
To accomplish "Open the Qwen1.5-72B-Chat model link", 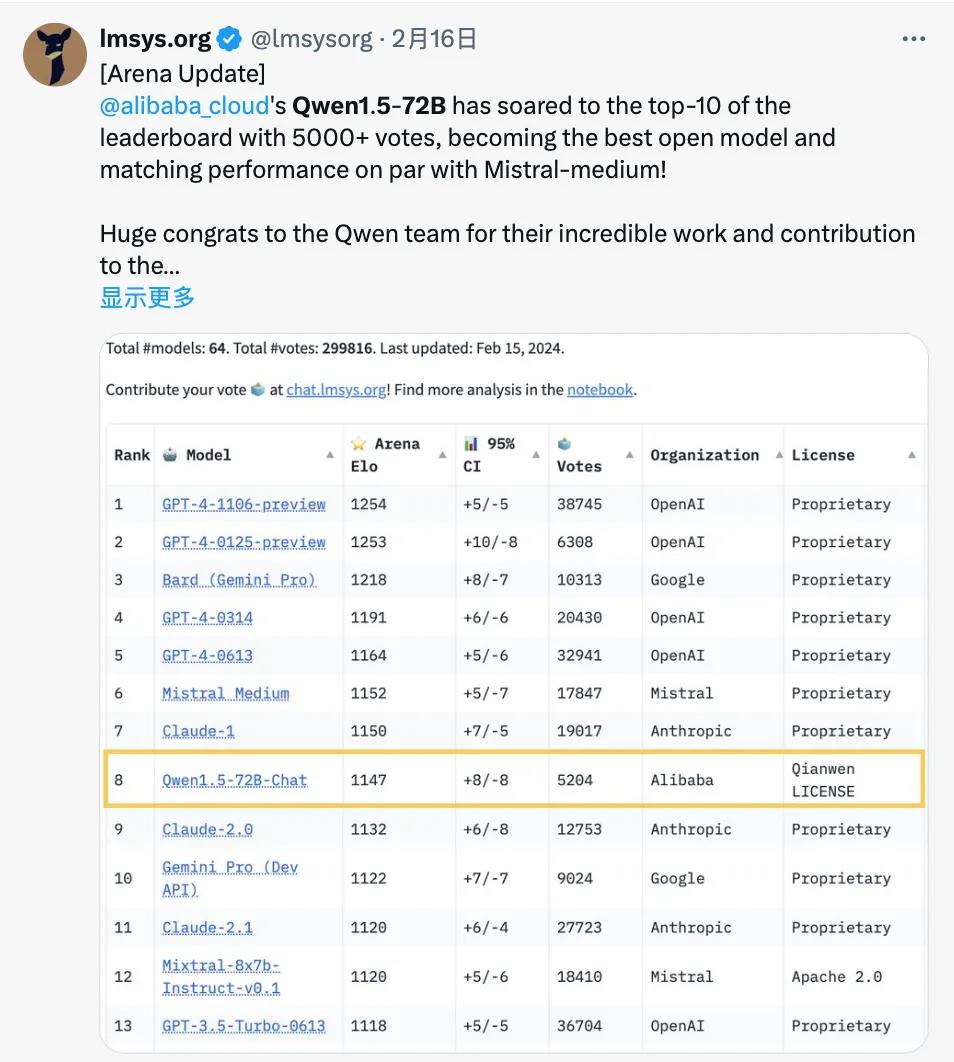I will tap(235, 780).
